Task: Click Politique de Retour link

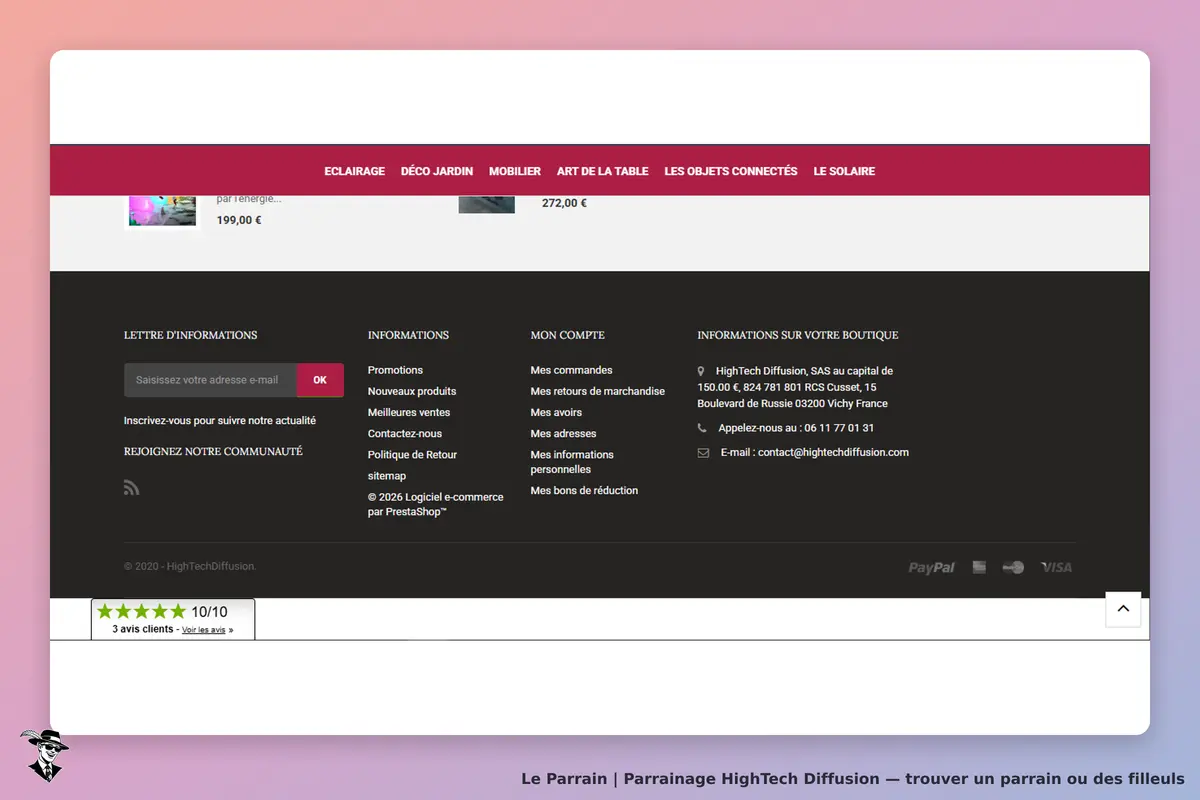Action: 412,454
